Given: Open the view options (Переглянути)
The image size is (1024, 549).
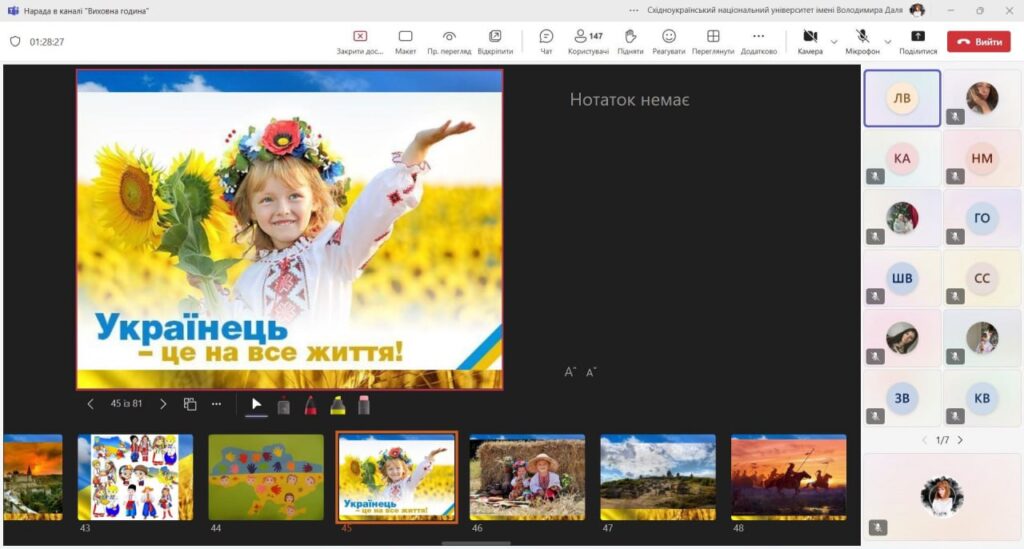Looking at the screenshot, I should pos(713,41).
